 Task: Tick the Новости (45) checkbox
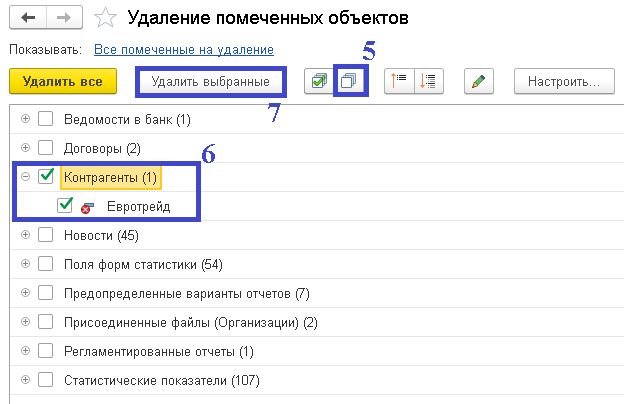45,235
